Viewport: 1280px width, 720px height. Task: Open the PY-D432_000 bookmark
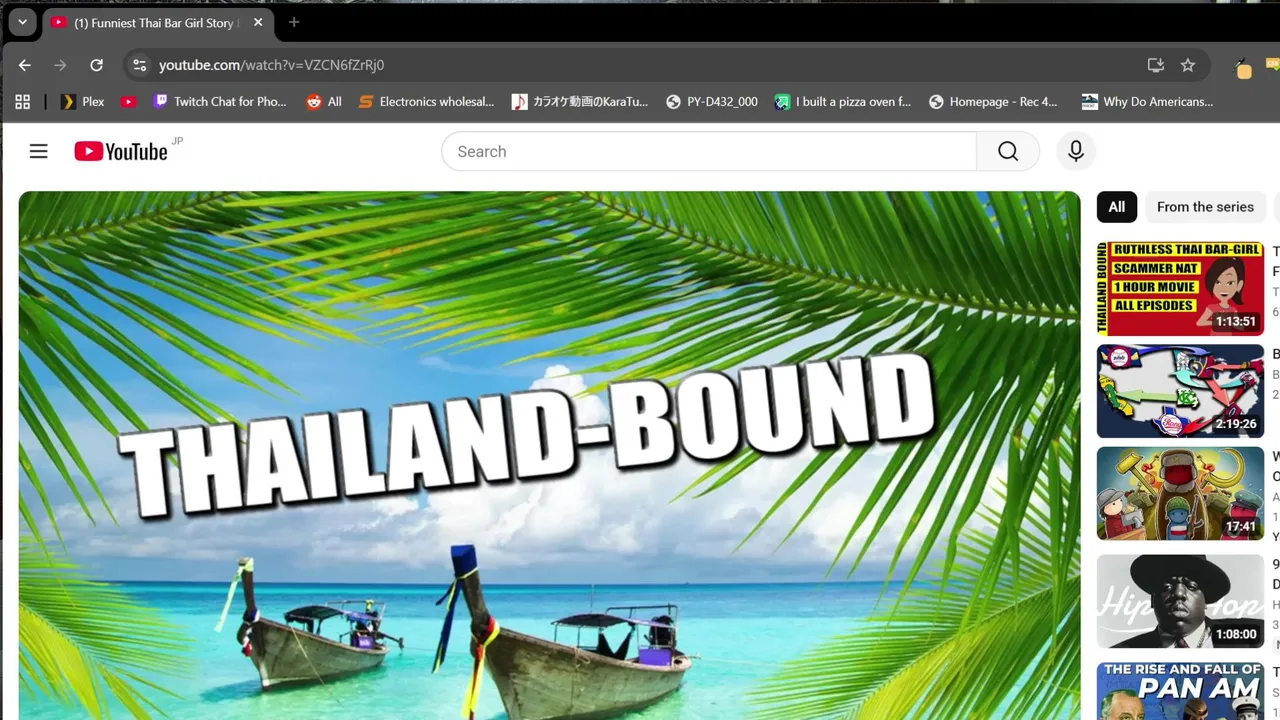click(x=712, y=101)
